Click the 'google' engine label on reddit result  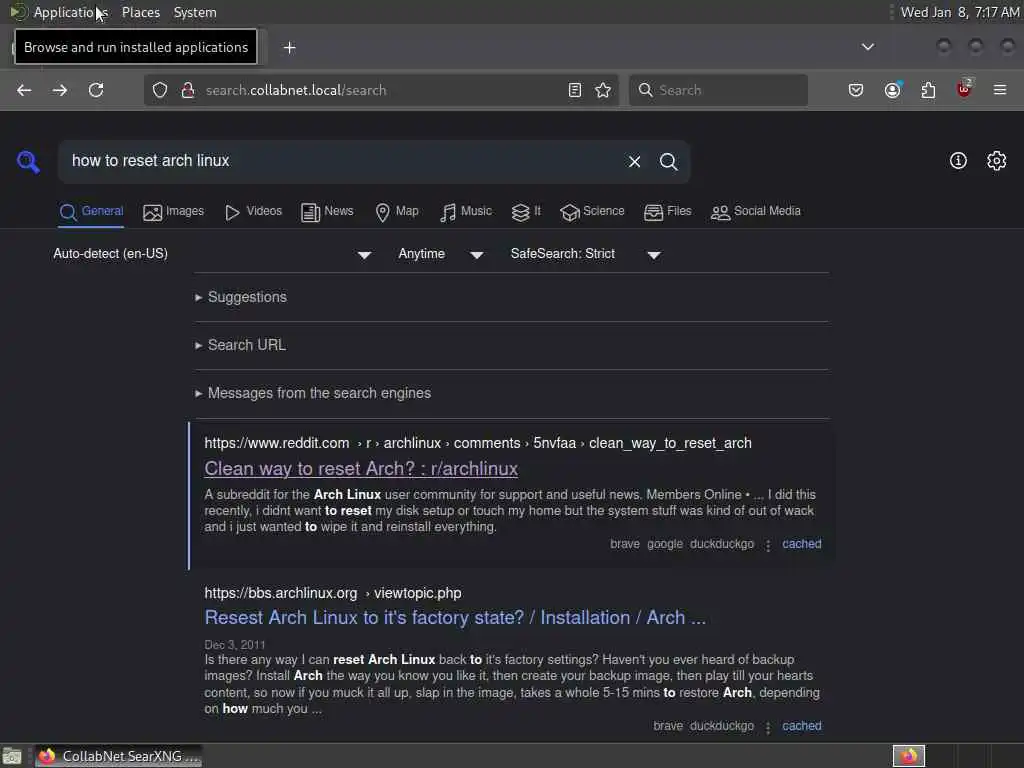pyautogui.click(x=665, y=544)
